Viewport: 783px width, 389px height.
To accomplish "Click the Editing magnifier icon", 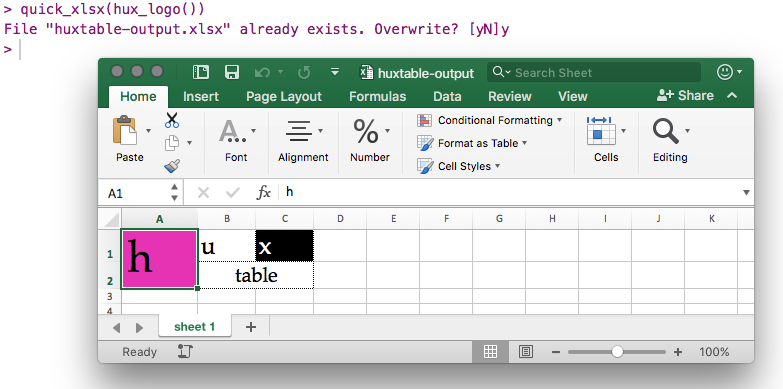I will 665,131.
